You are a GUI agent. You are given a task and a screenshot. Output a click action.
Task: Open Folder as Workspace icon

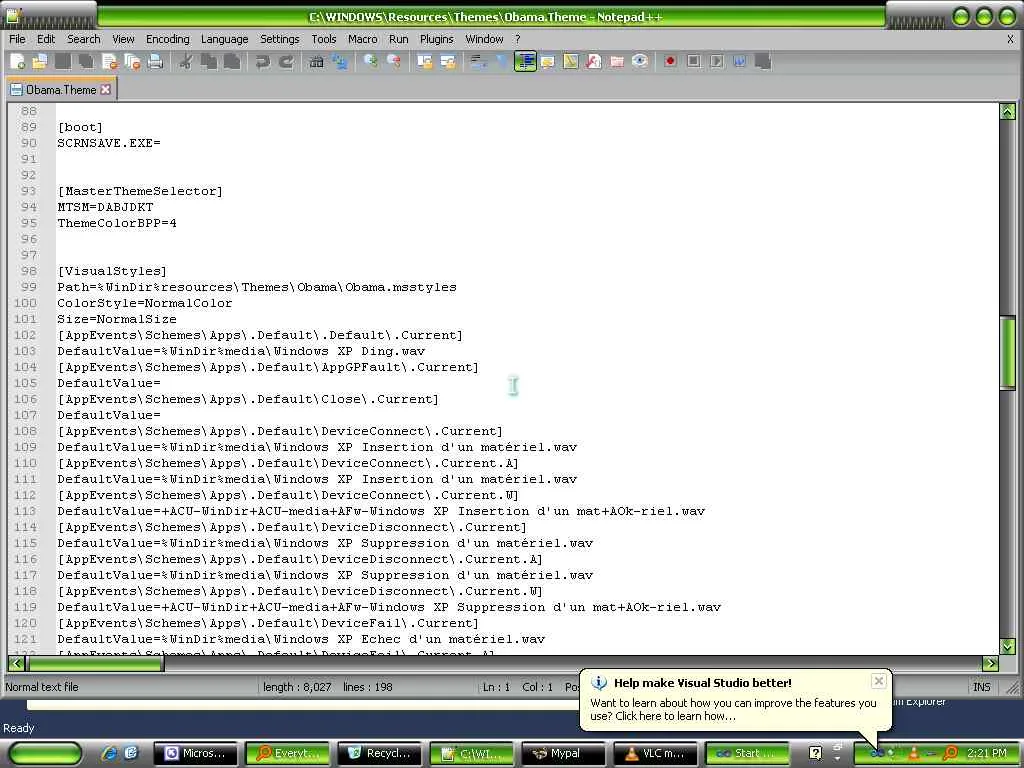click(616, 61)
